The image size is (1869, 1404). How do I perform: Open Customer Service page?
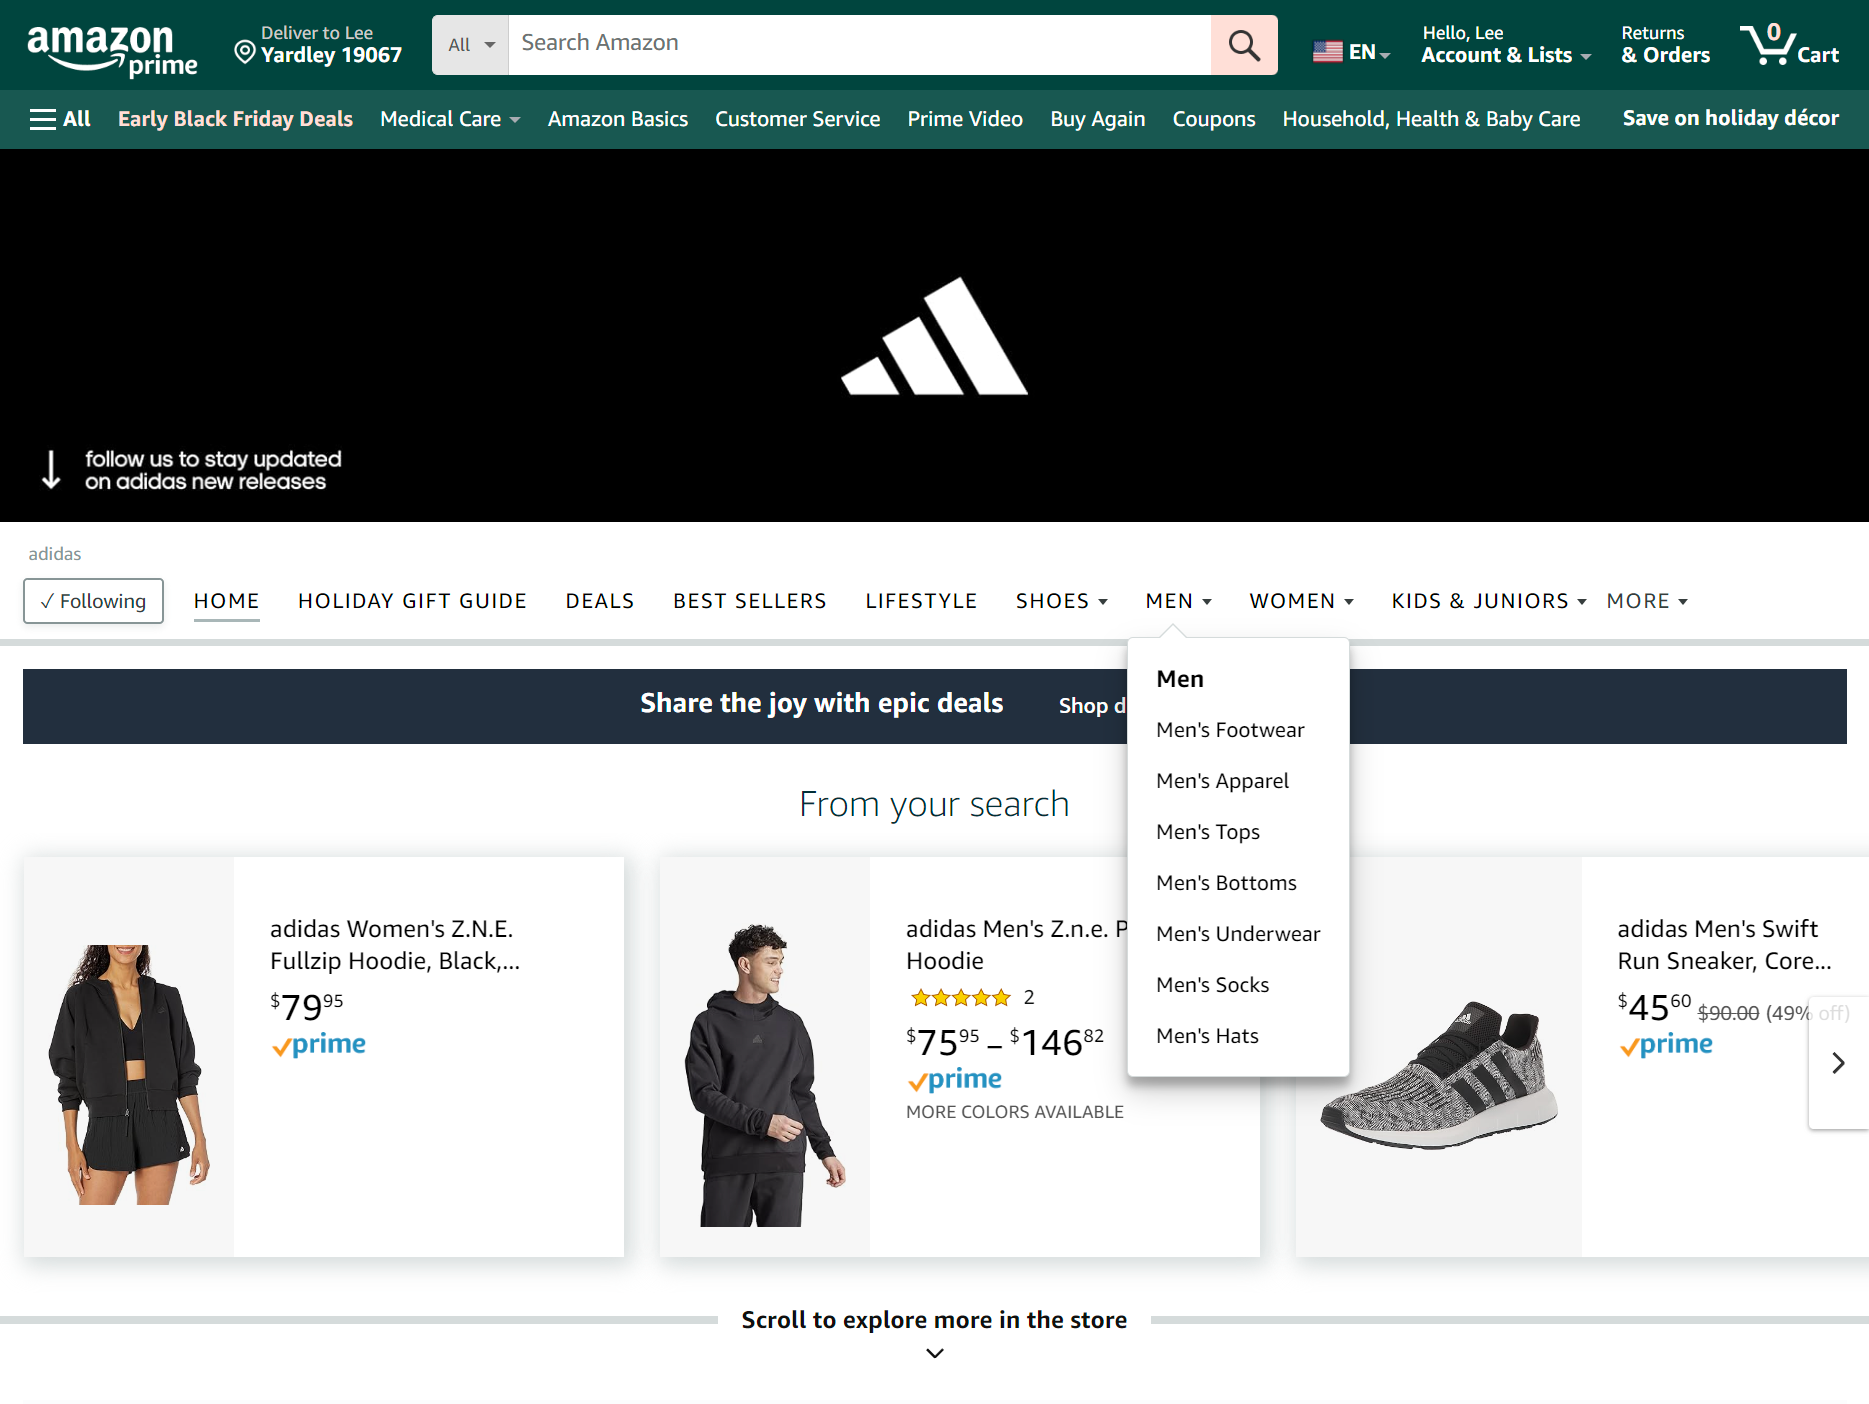[797, 119]
